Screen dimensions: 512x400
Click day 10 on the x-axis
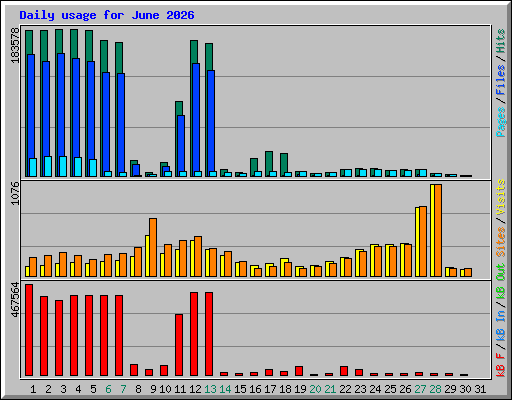pyautogui.click(x=165, y=389)
